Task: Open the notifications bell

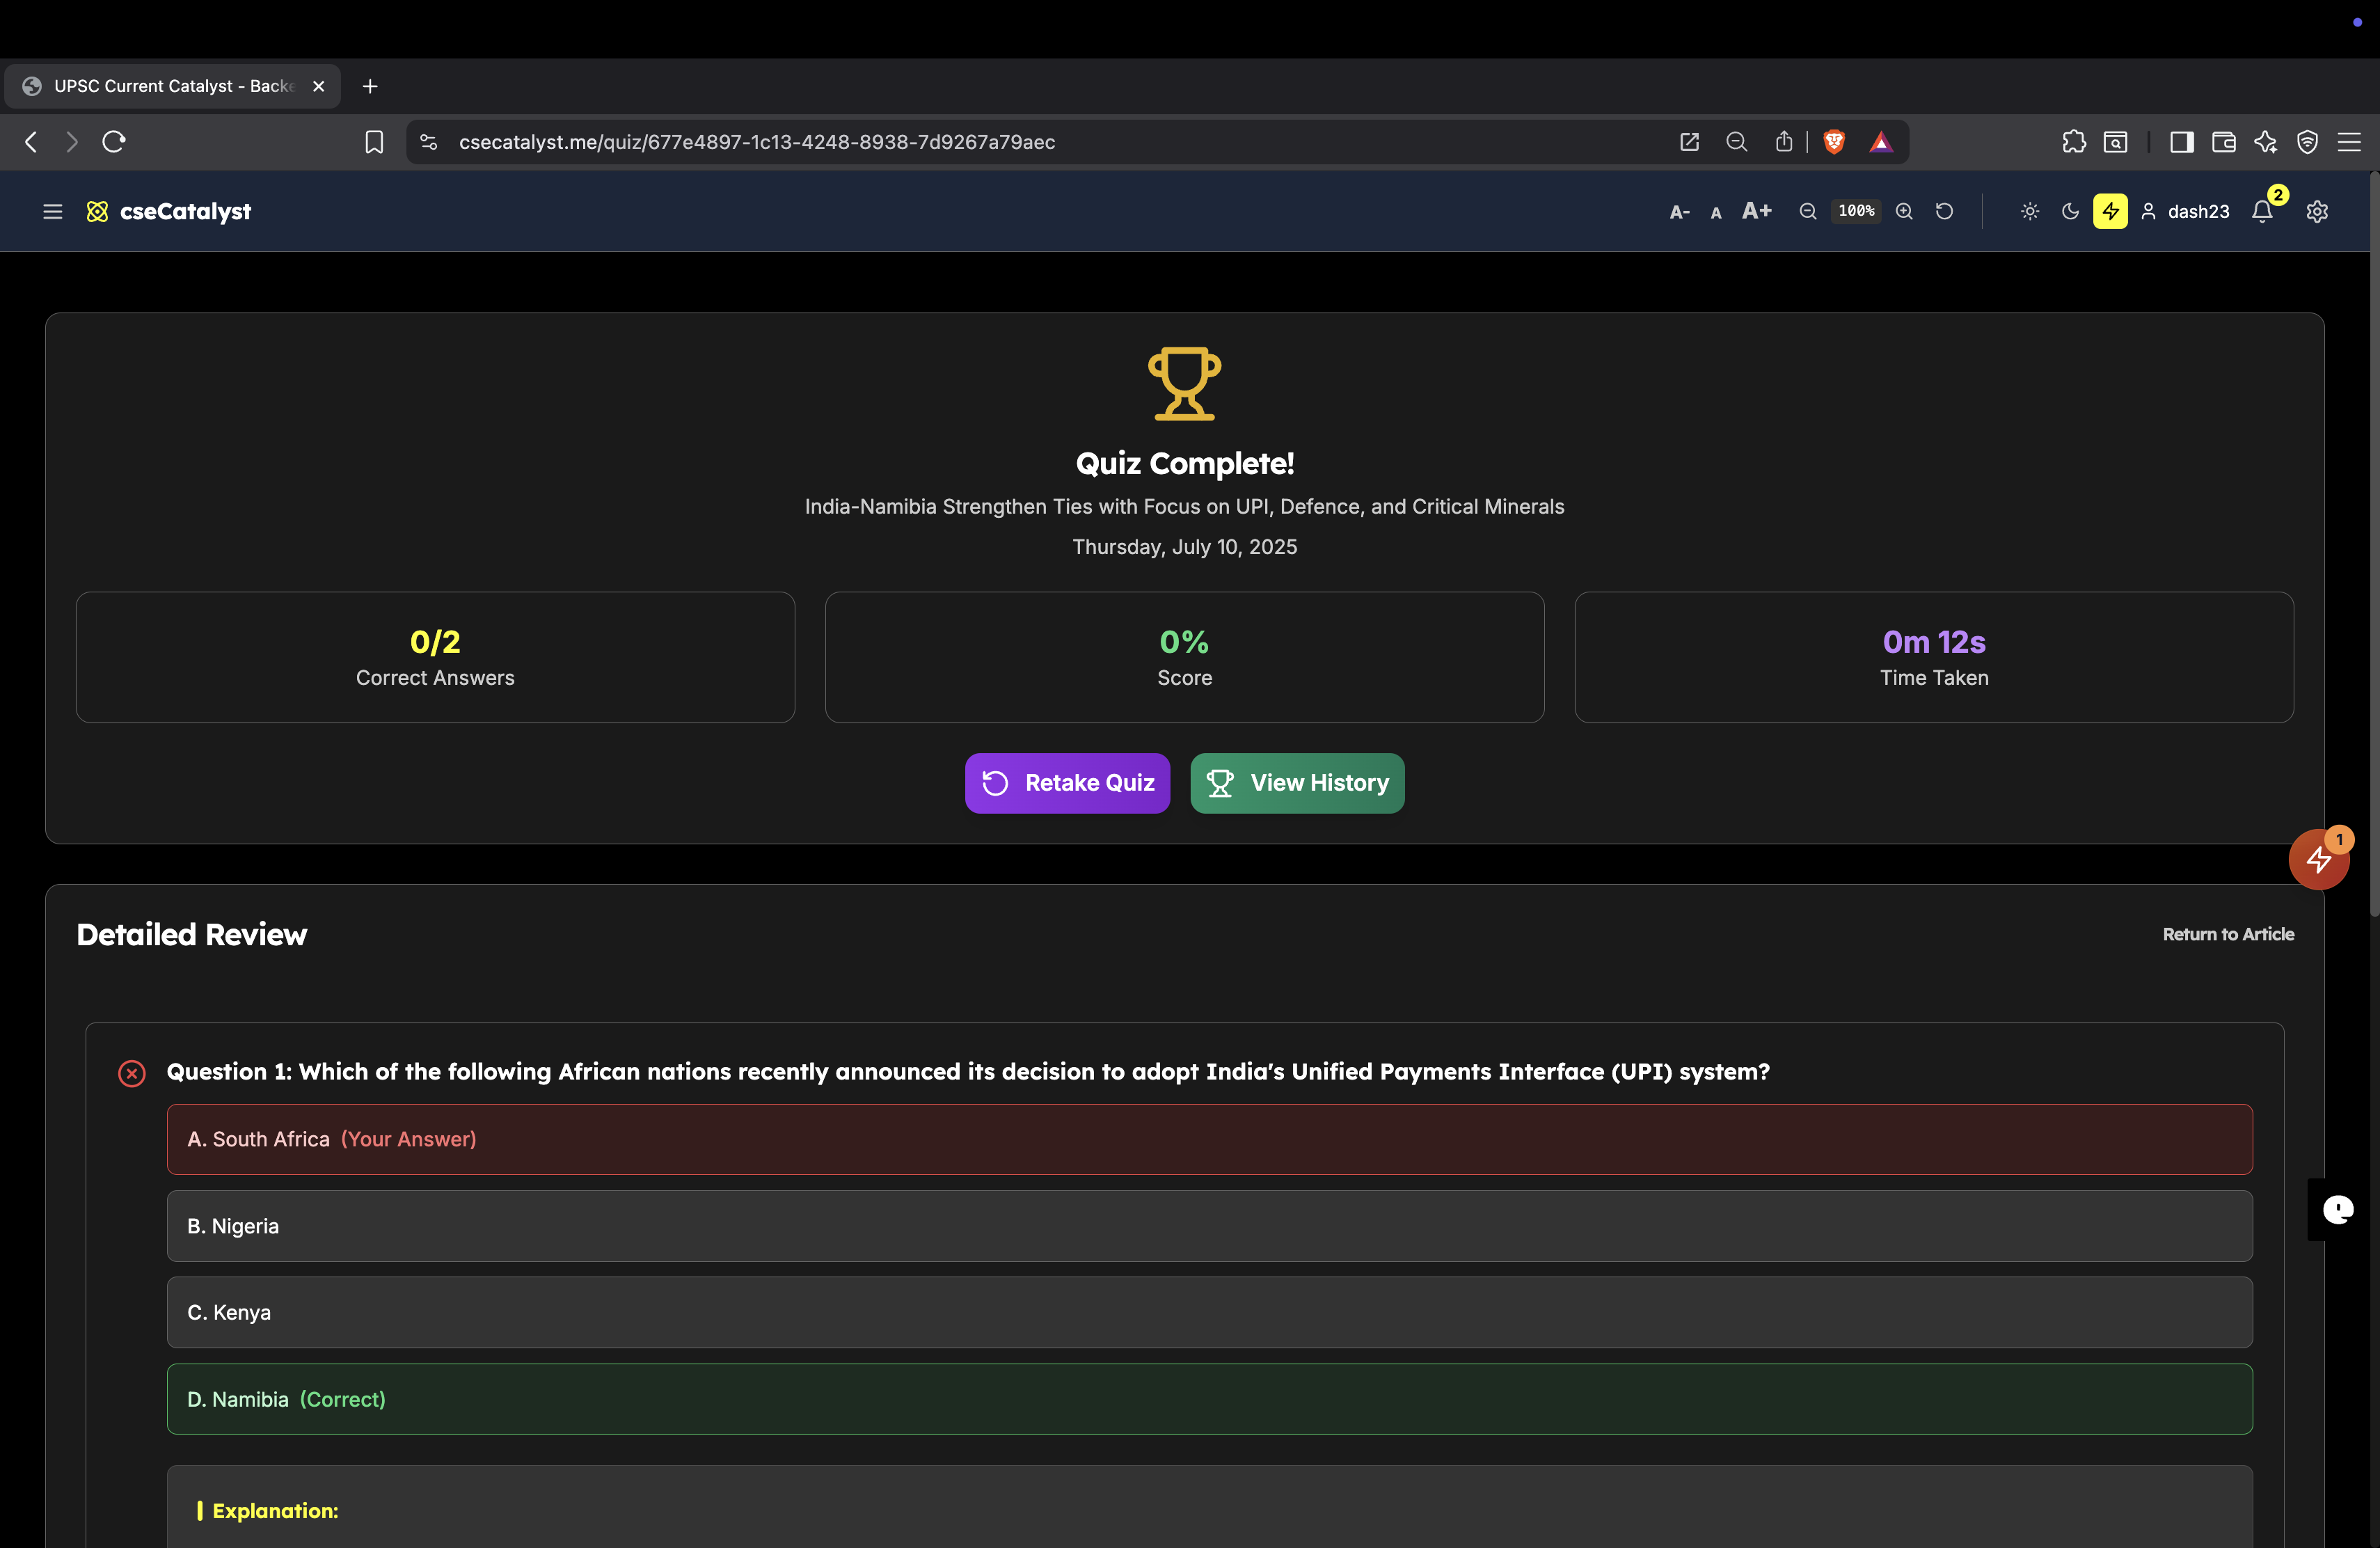Action: [x=2262, y=211]
